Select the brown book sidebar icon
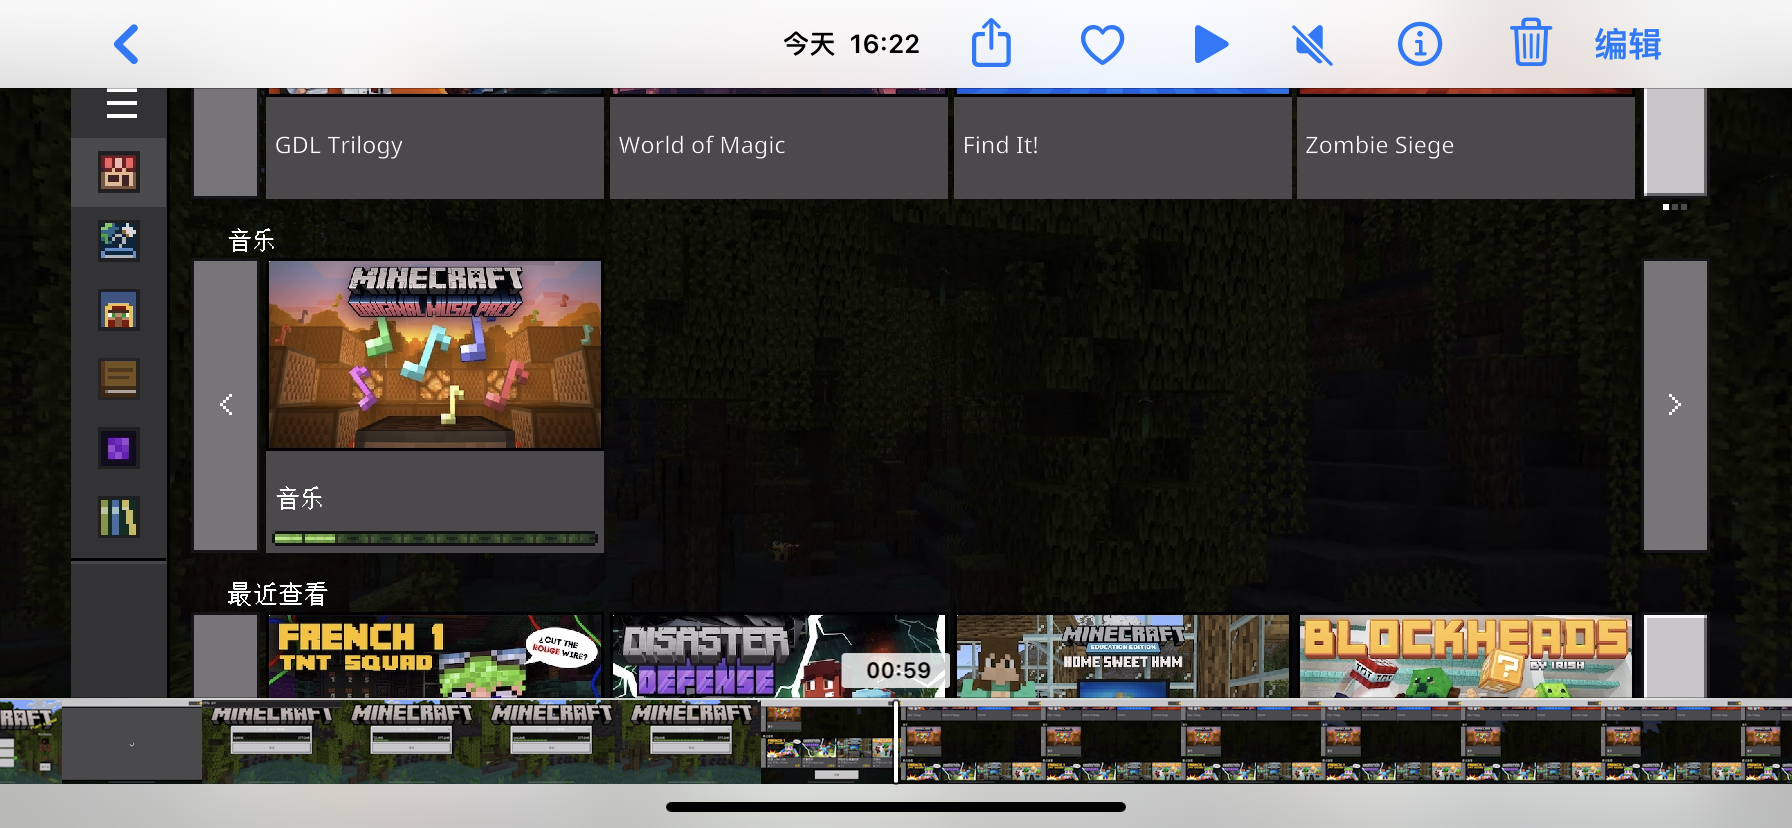The image size is (1792, 828). pyautogui.click(x=119, y=379)
